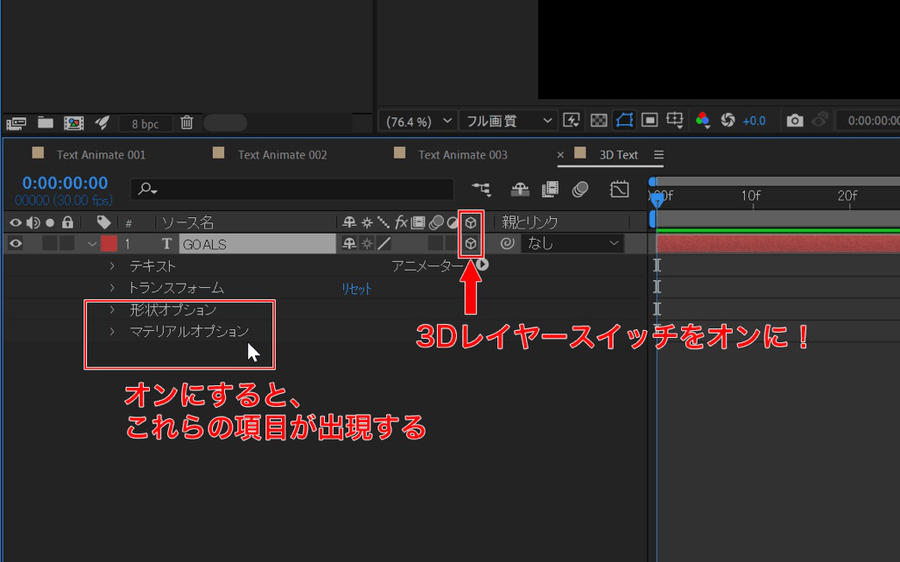Click the new composition icon
The image size is (900, 562).
coord(73,123)
